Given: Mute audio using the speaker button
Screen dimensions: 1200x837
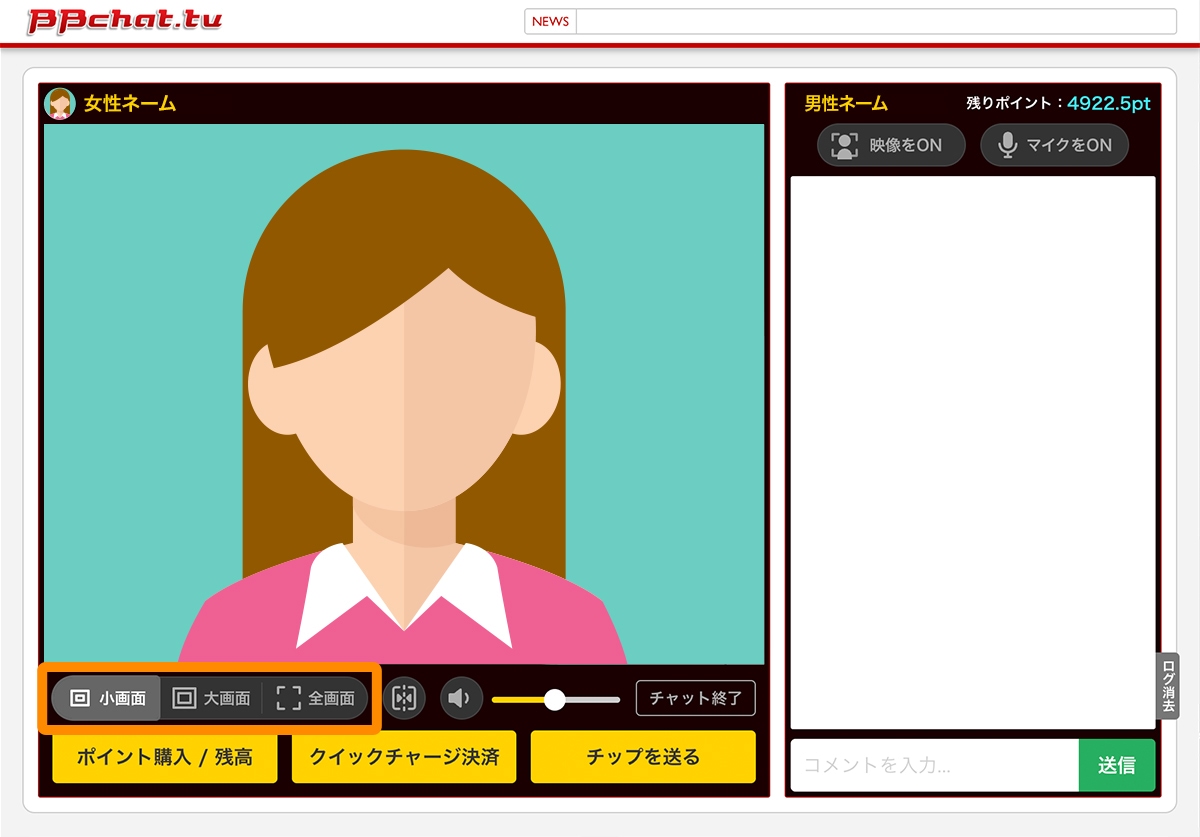Looking at the screenshot, I should 461,698.
